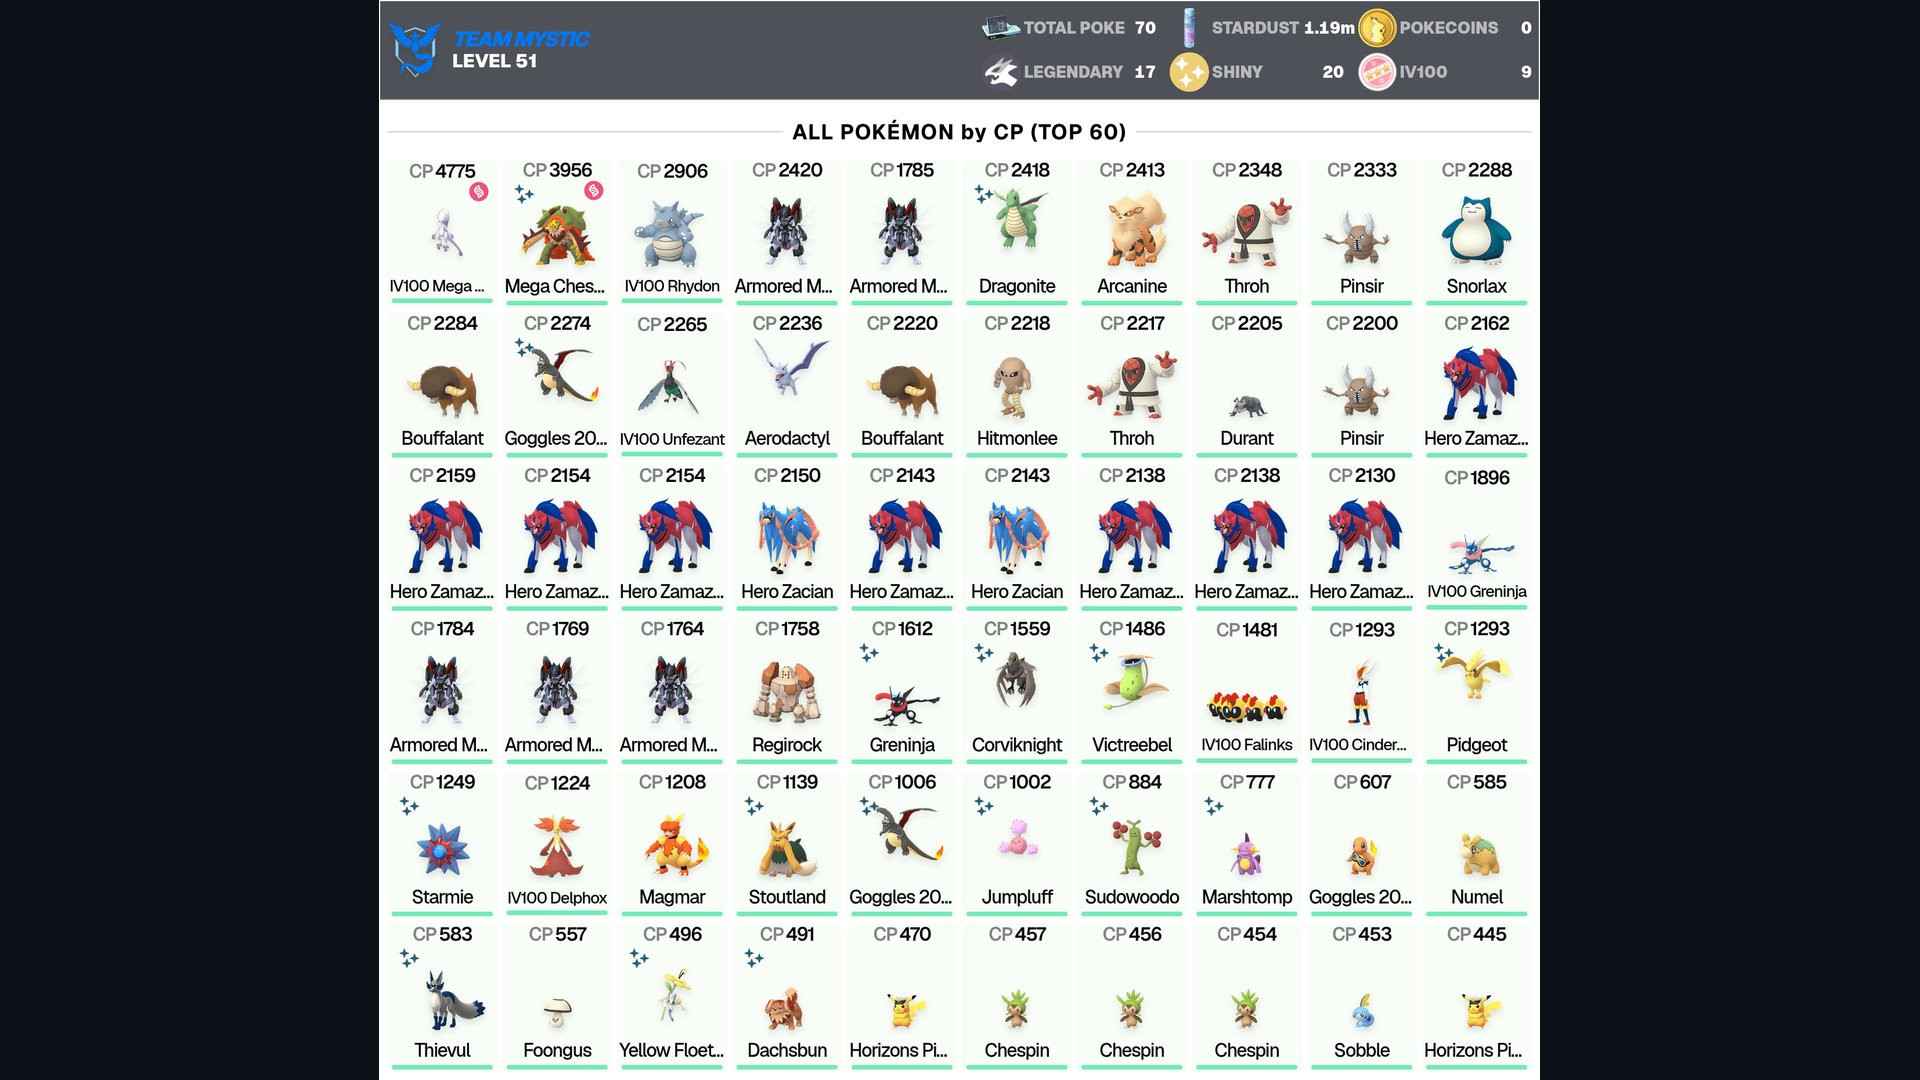1920x1080 pixels.
Task: Select the IV100 Delphox CP 1224 sprite
Action: pyautogui.click(x=557, y=846)
